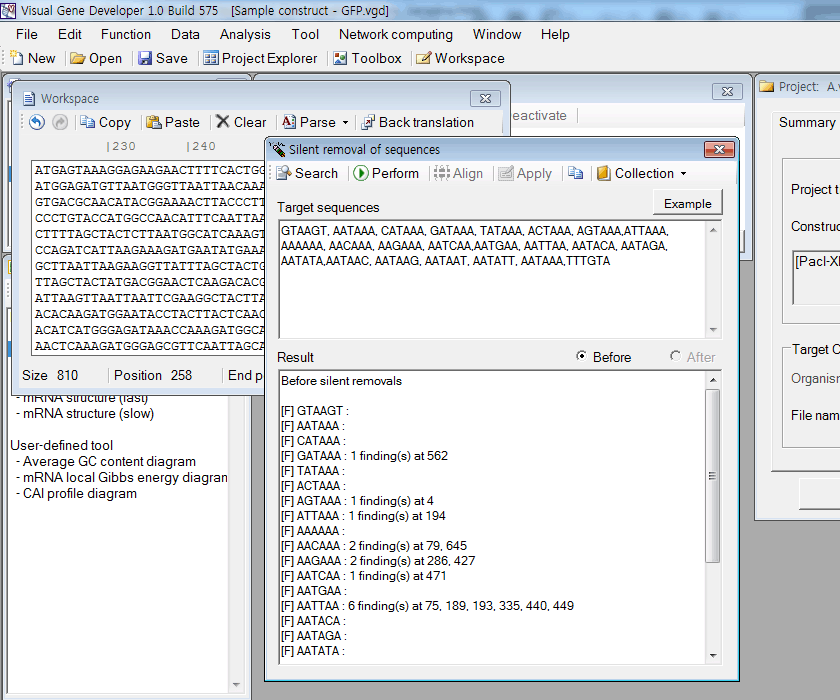This screenshot has height=700, width=840.
Task: Click the copy icon next to Apply
Action: [x=575, y=173]
